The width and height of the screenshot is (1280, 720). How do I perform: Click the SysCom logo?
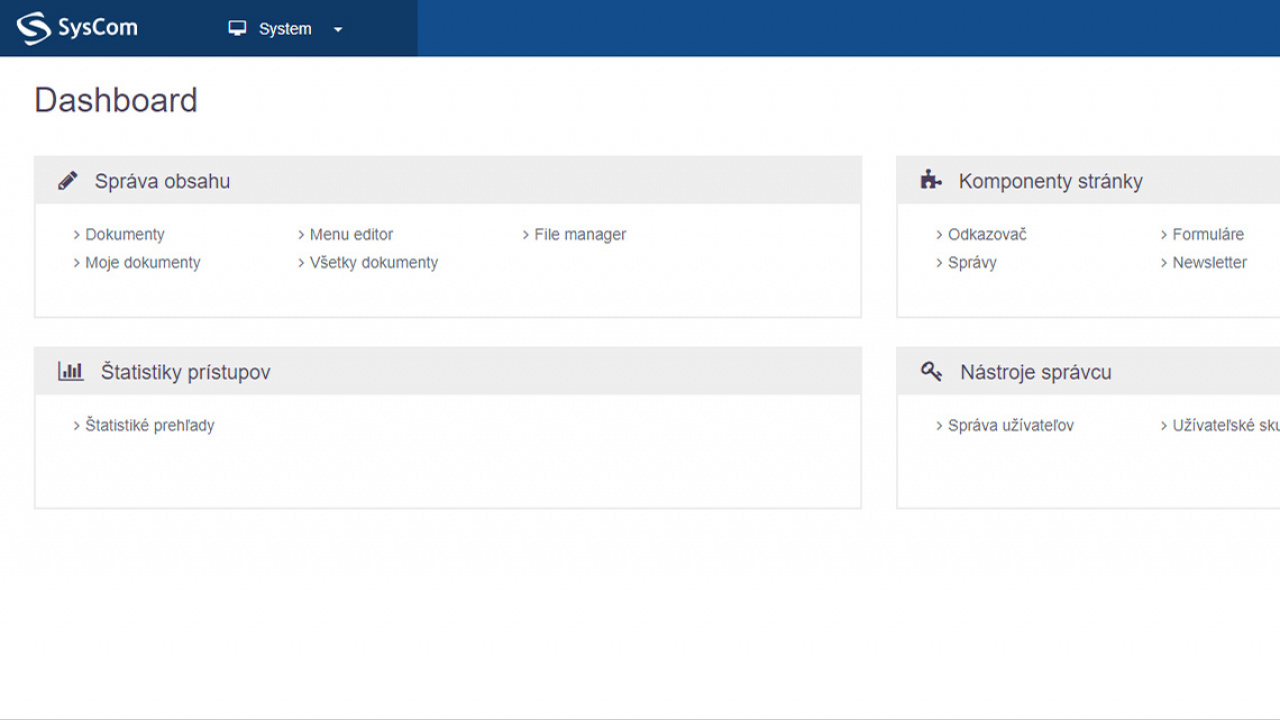[77, 28]
